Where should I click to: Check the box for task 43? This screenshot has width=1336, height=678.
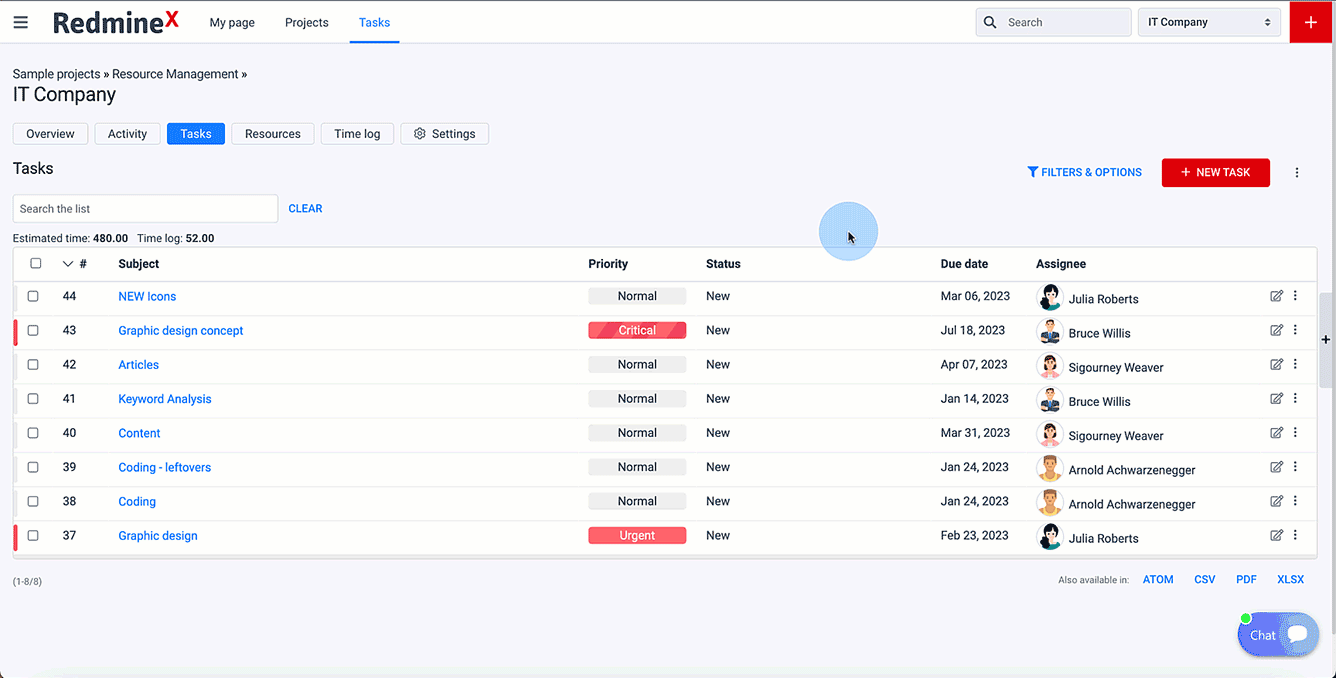(33, 330)
